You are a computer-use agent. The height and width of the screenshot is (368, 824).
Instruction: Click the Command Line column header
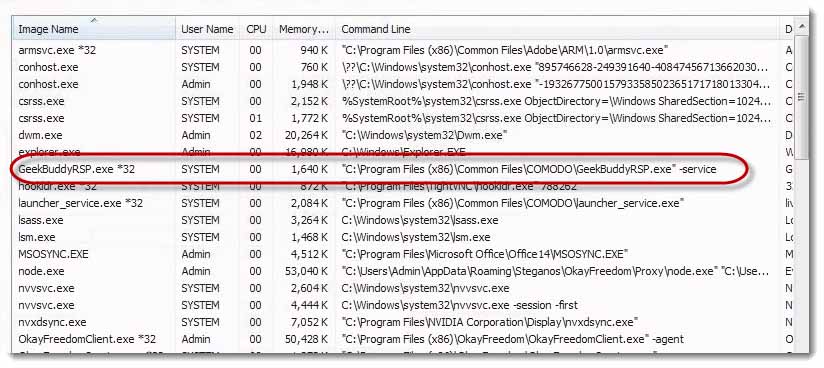pos(558,29)
